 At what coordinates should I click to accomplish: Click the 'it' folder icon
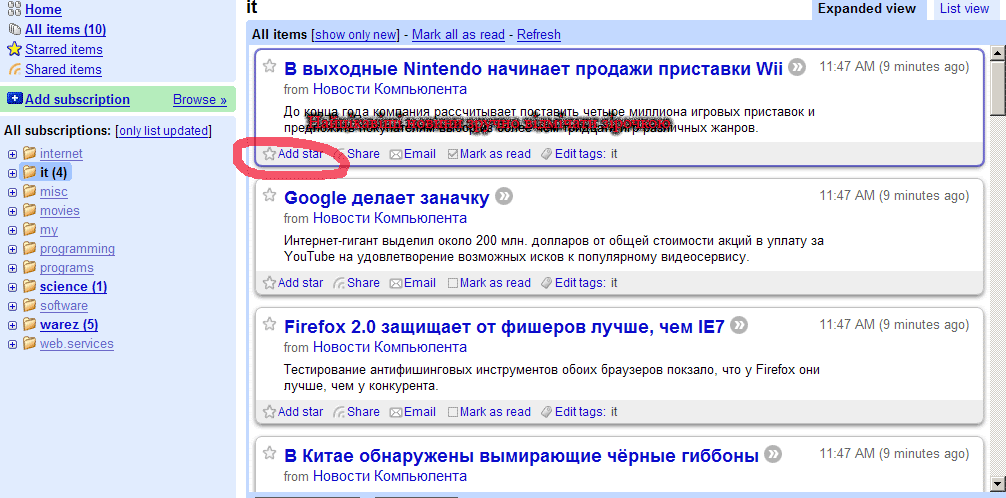coord(30,172)
